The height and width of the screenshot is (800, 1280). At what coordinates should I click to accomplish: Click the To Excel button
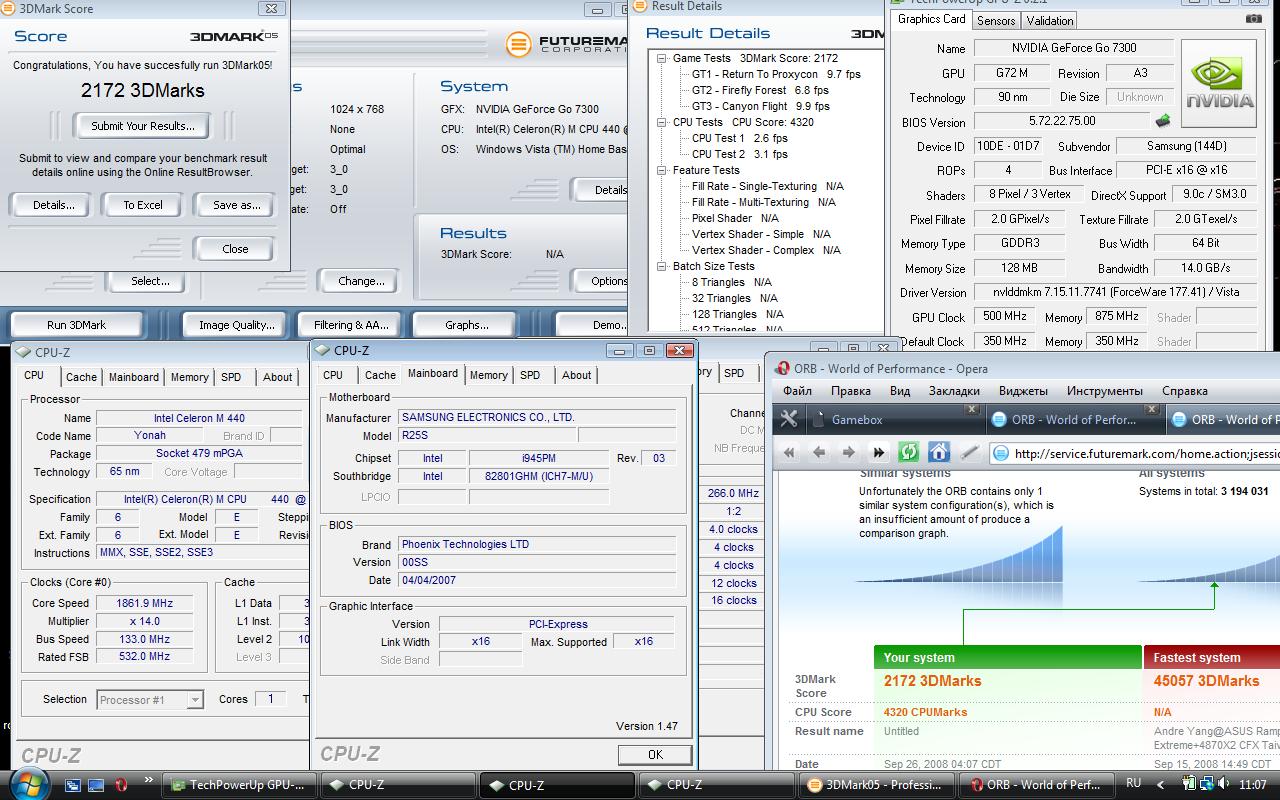point(143,205)
